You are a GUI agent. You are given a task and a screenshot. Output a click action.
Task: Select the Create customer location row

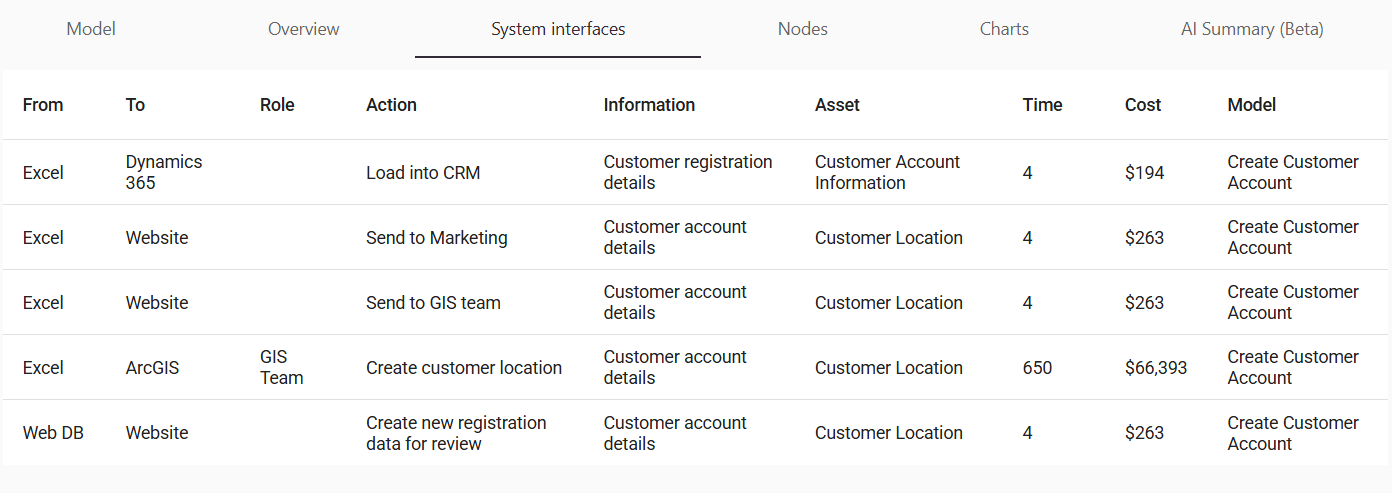click(x=464, y=368)
